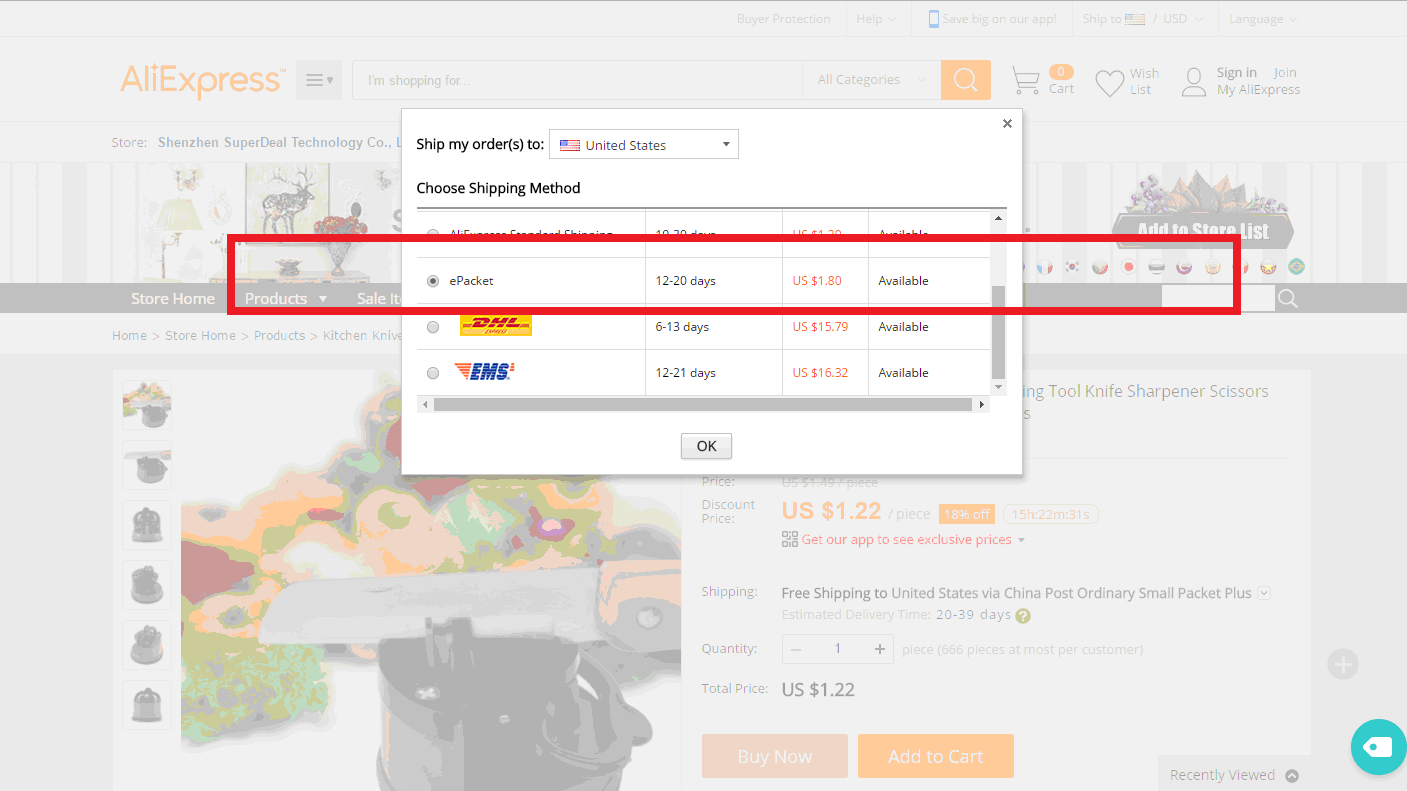Open the All Categories dropdown

pyautogui.click(x=869, y=79)
